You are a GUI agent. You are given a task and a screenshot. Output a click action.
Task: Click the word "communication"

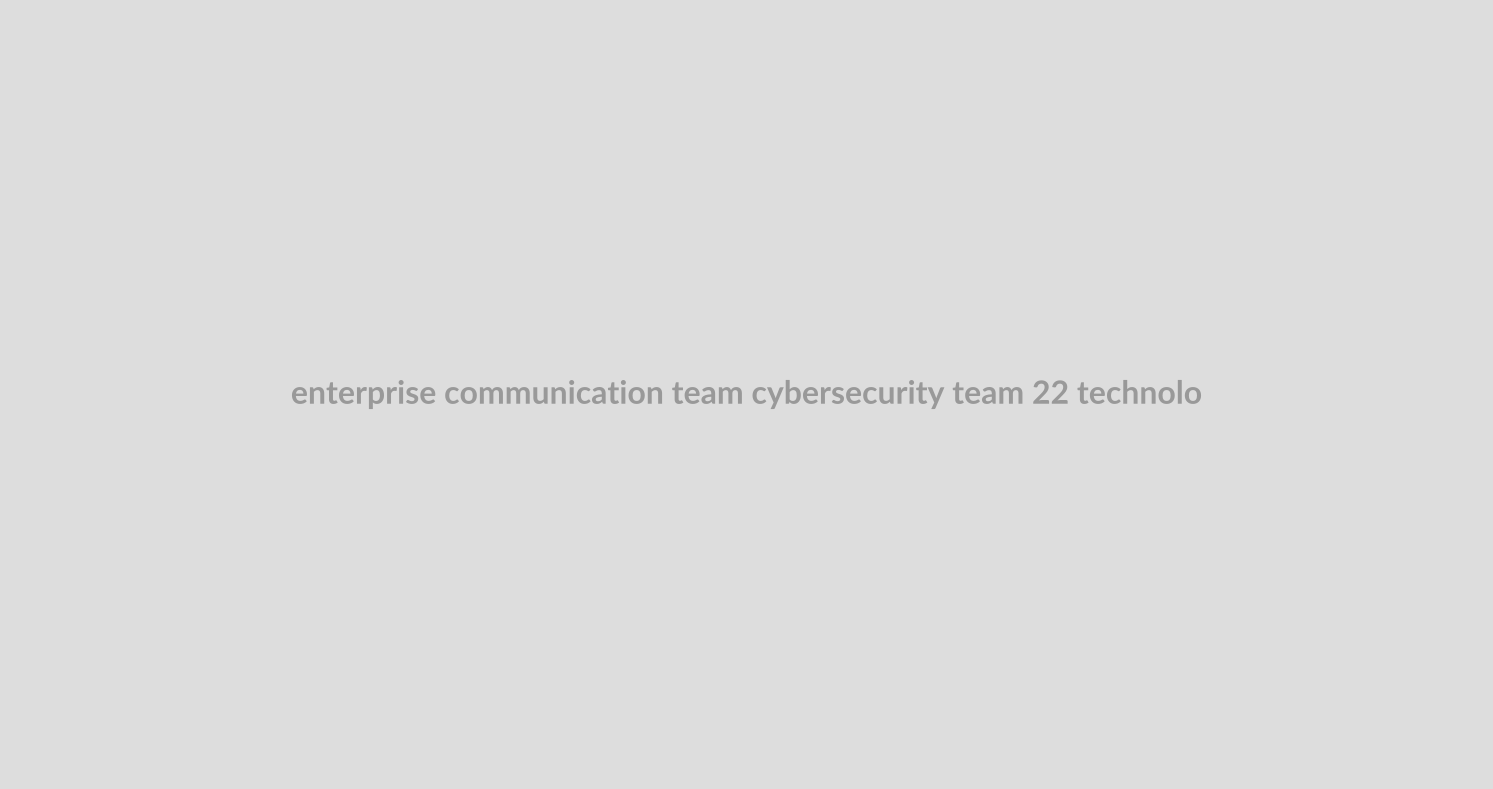[553, 393]
